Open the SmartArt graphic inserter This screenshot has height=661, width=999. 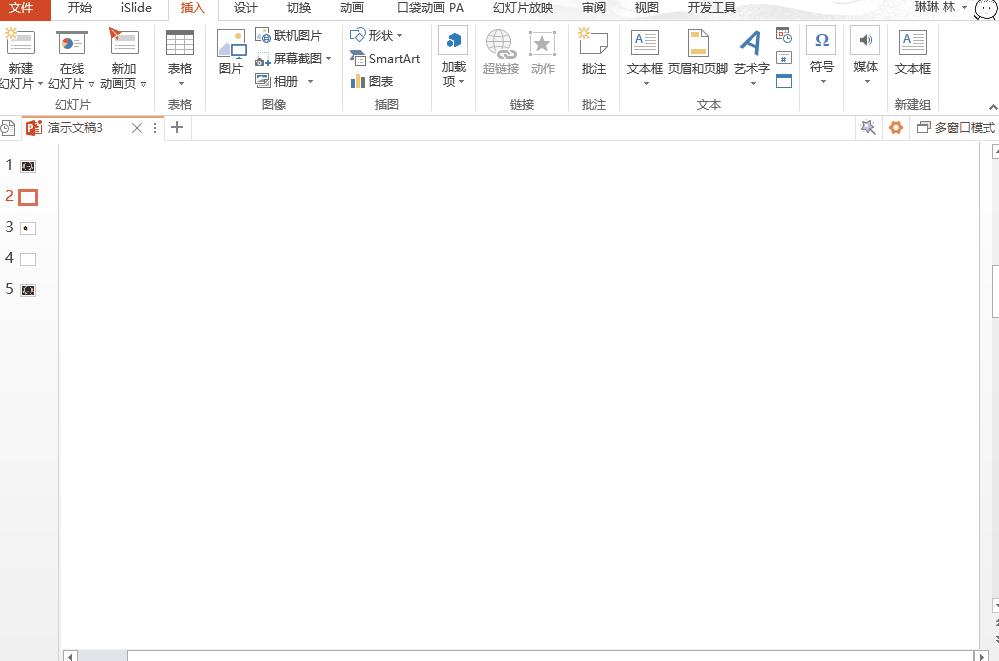[385, 59]
